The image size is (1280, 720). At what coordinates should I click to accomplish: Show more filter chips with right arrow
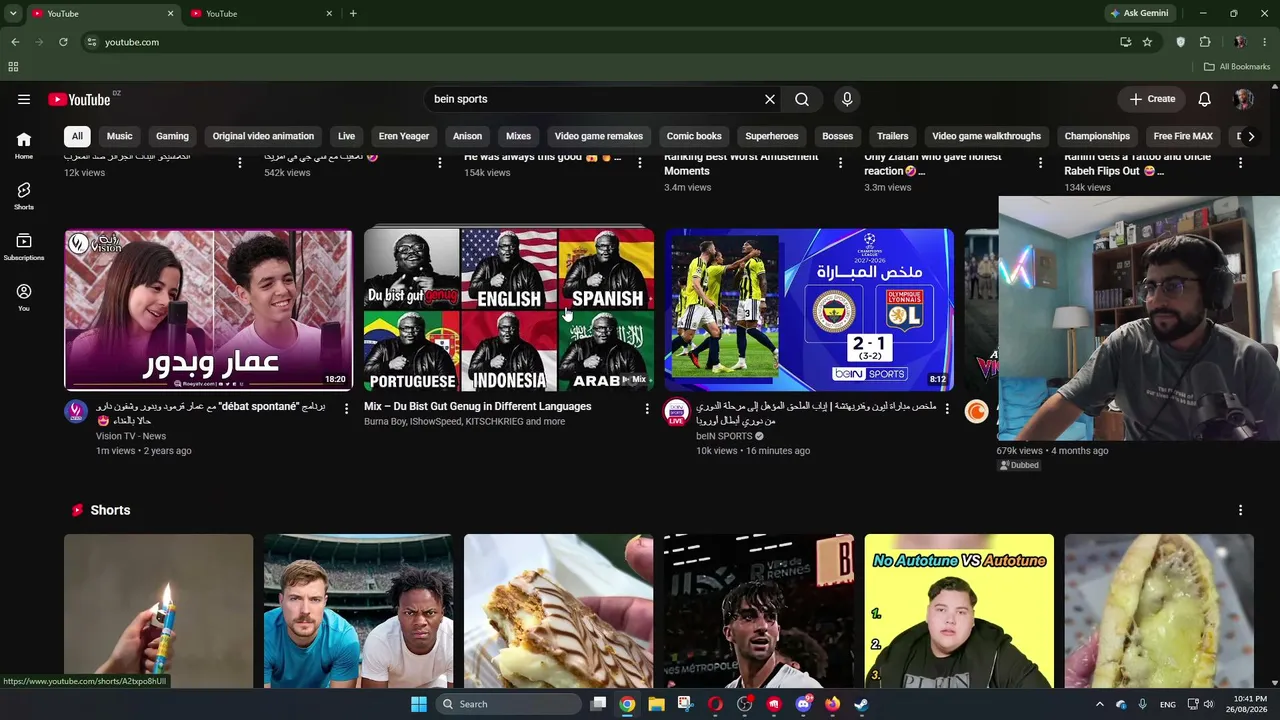[x=1250, y=136]
